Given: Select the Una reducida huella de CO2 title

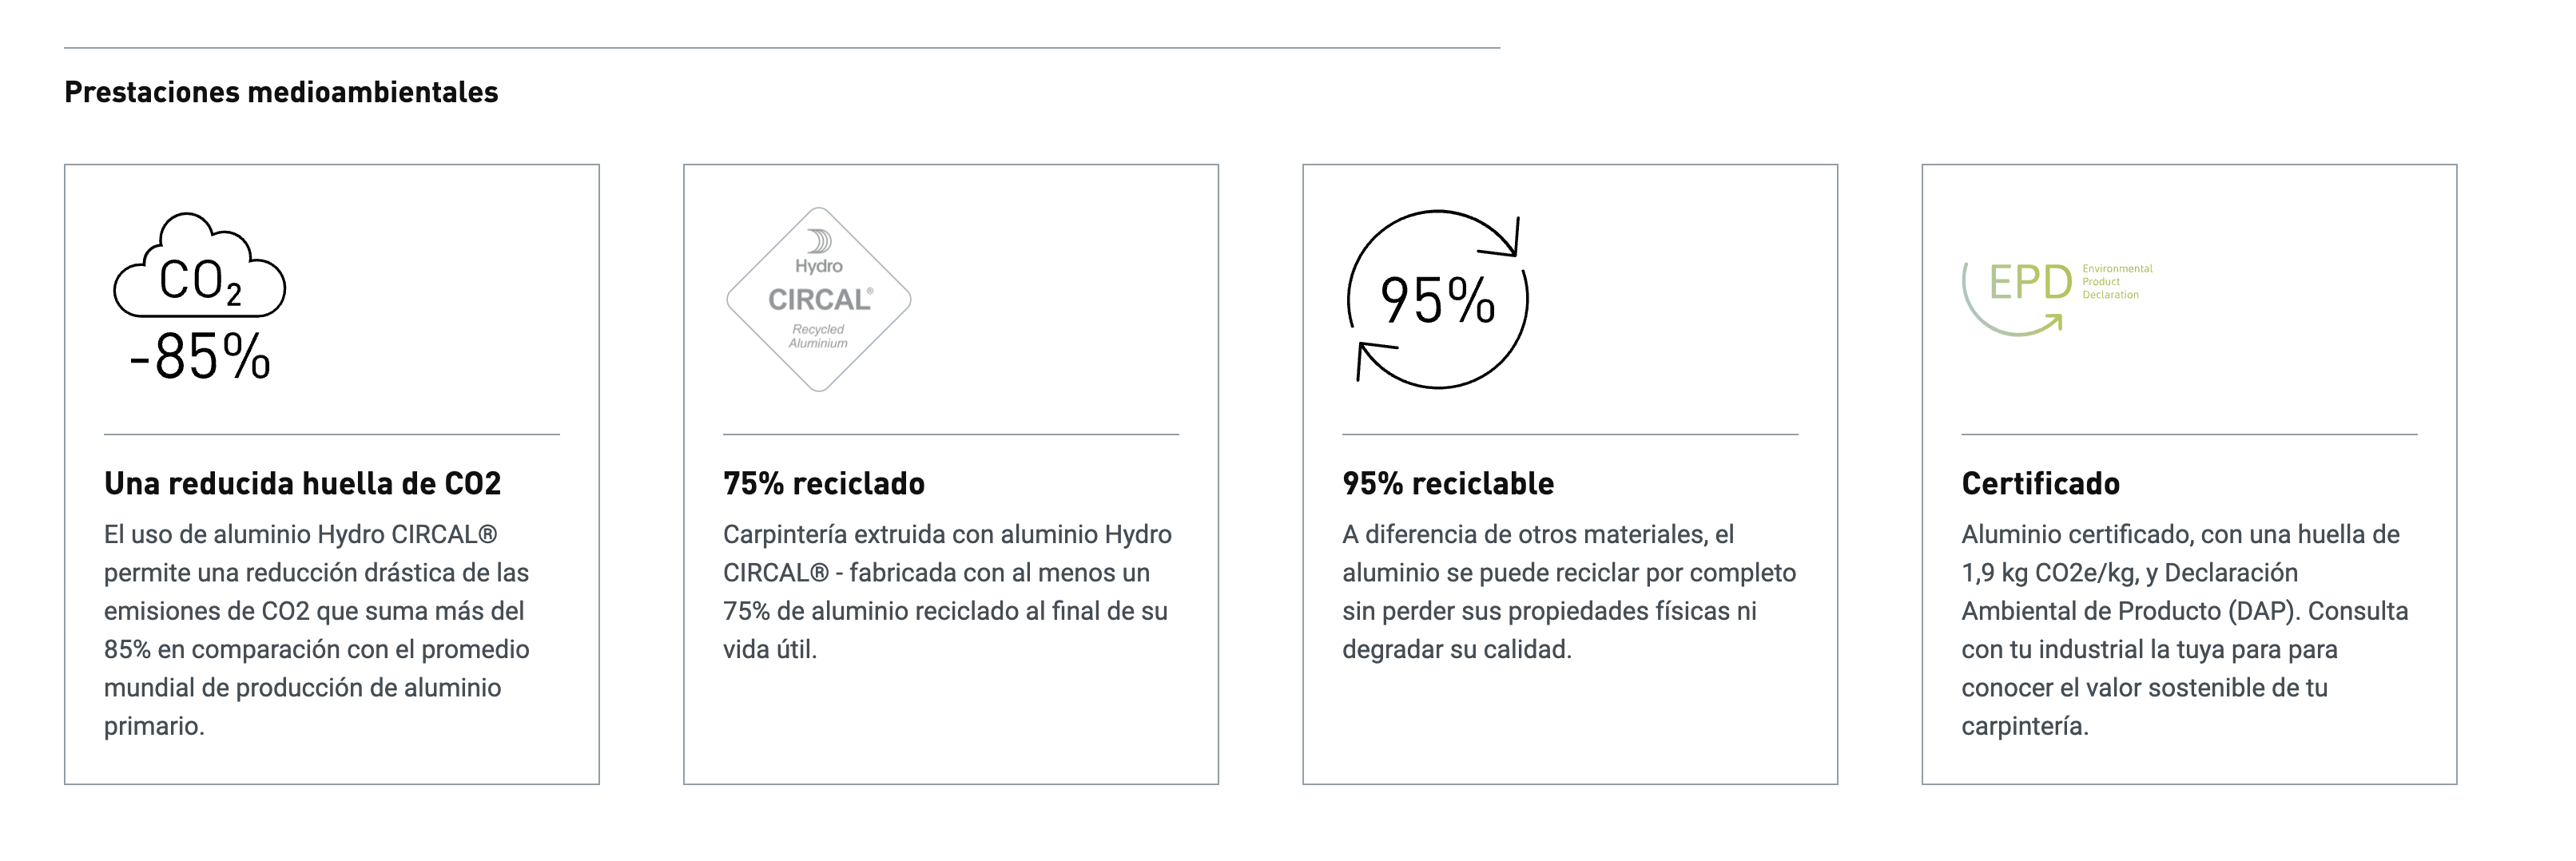Looking at the screenshot, I should 302,483.
